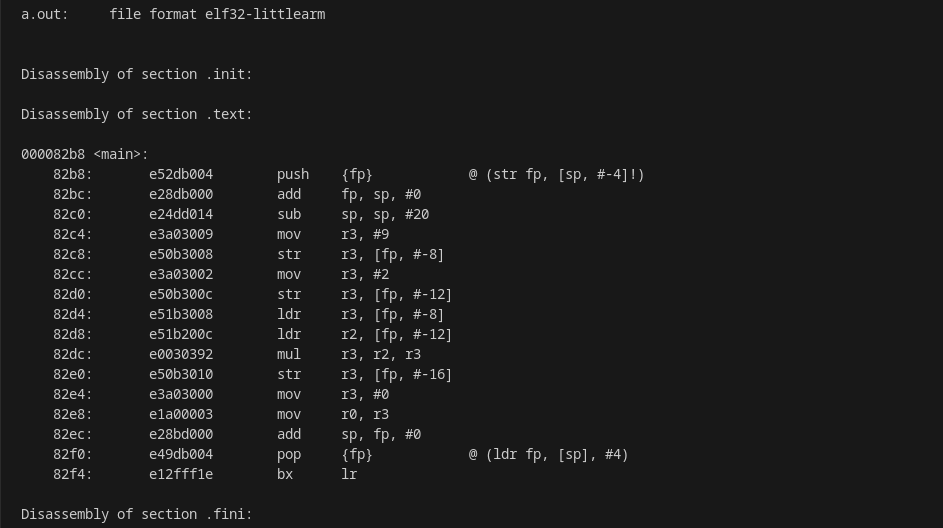943x528 pixels.
Task: Click the comment "@ (ldr fp, [sp], #4)"
Action: (549, 454)
